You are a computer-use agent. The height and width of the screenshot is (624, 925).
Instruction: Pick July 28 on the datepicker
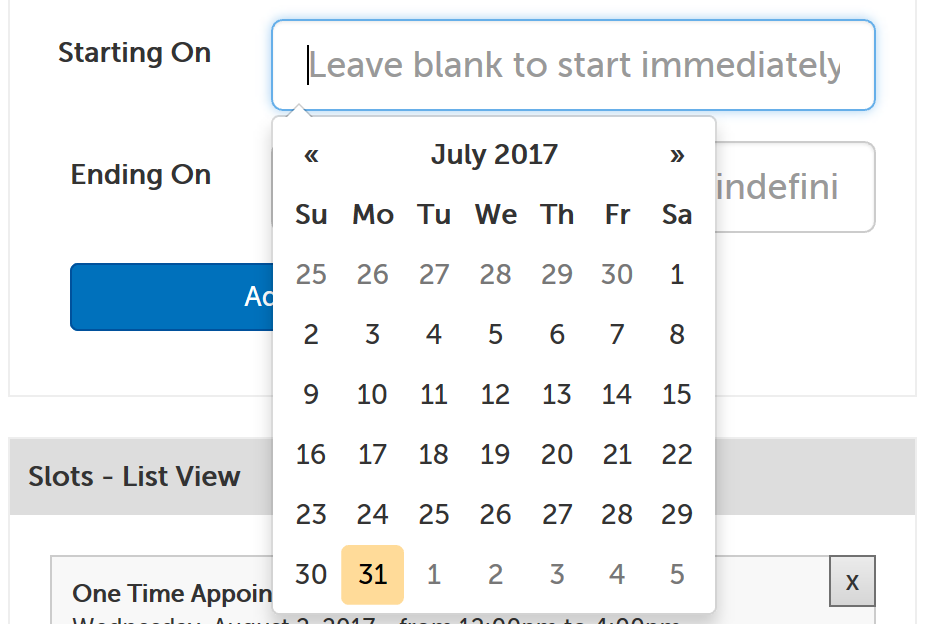coord(617,515)
